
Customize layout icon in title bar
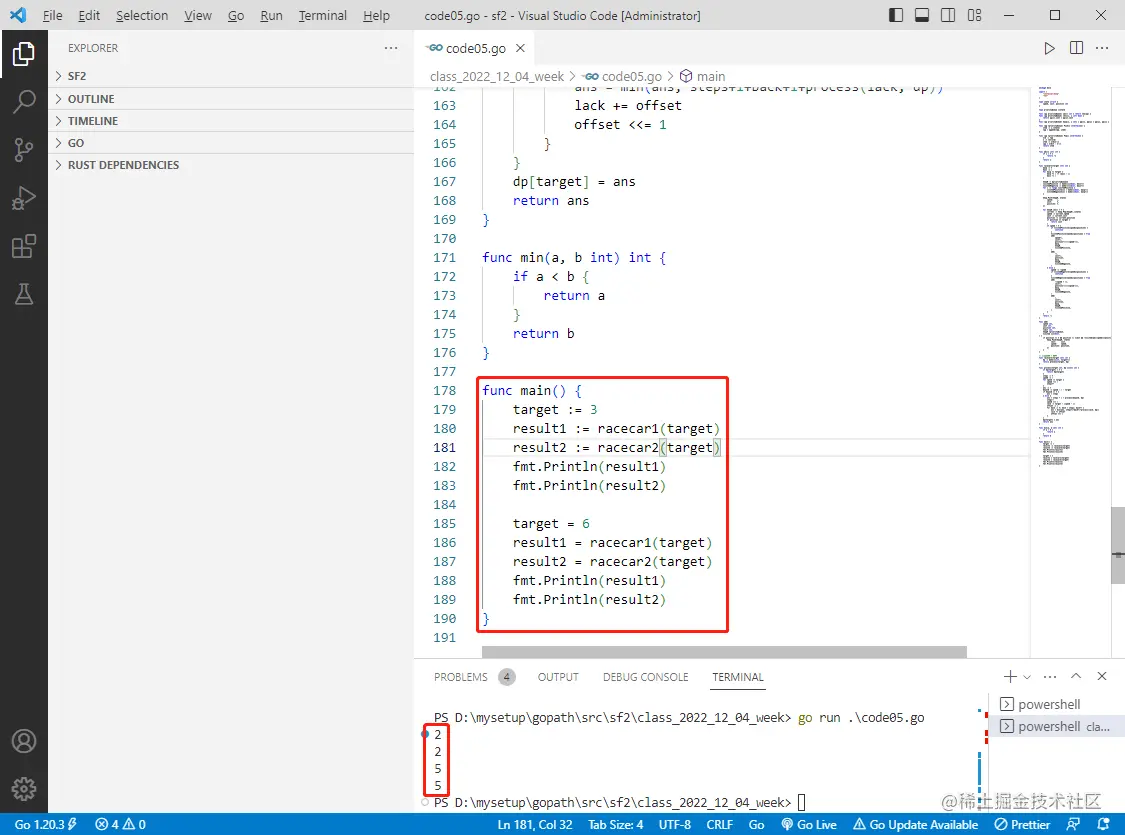(x=974, y=15)
